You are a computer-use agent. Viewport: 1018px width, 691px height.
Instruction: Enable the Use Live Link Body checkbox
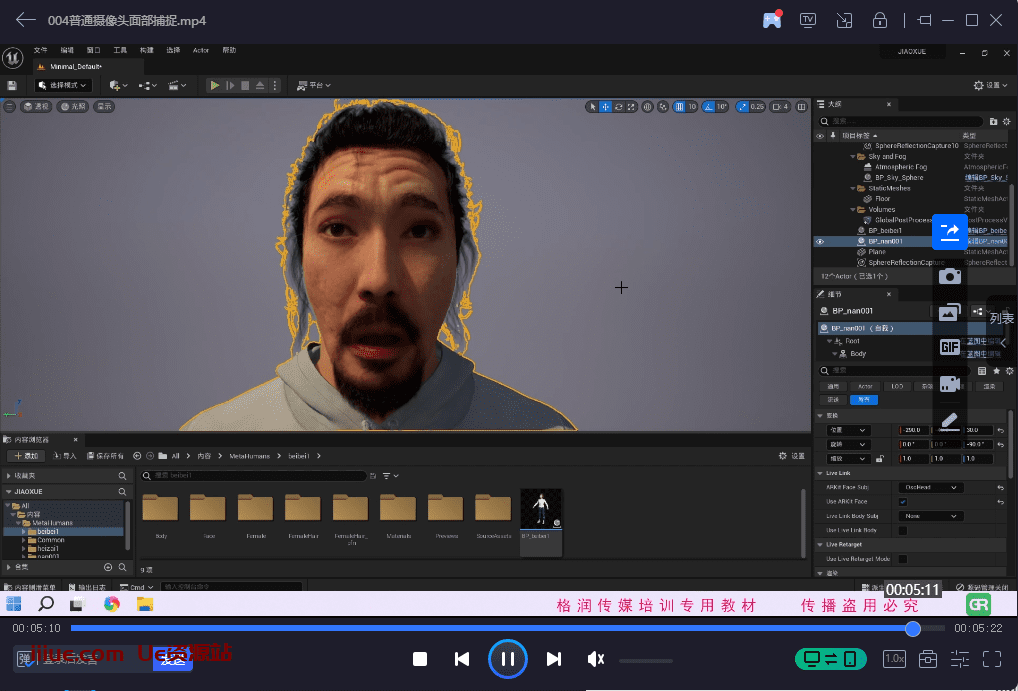(x=903, y=530)
